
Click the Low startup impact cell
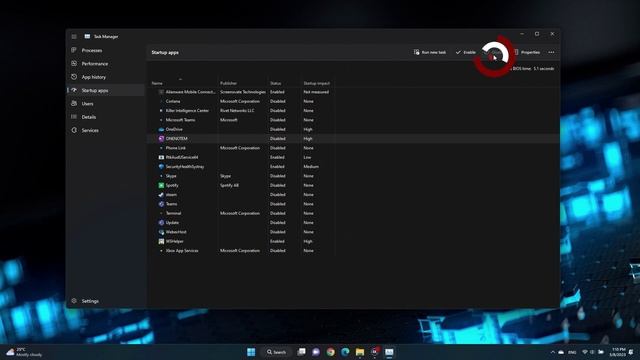(x=307, y=157)
